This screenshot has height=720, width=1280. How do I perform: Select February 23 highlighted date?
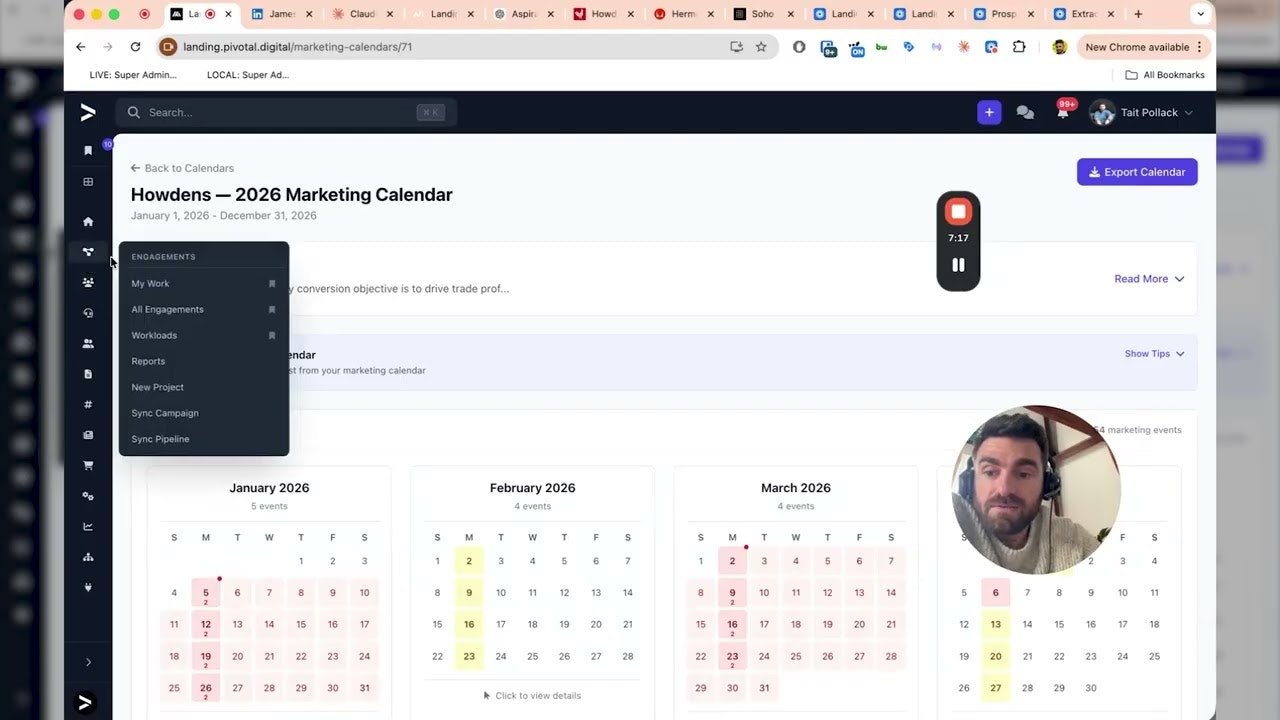(469, 656)
